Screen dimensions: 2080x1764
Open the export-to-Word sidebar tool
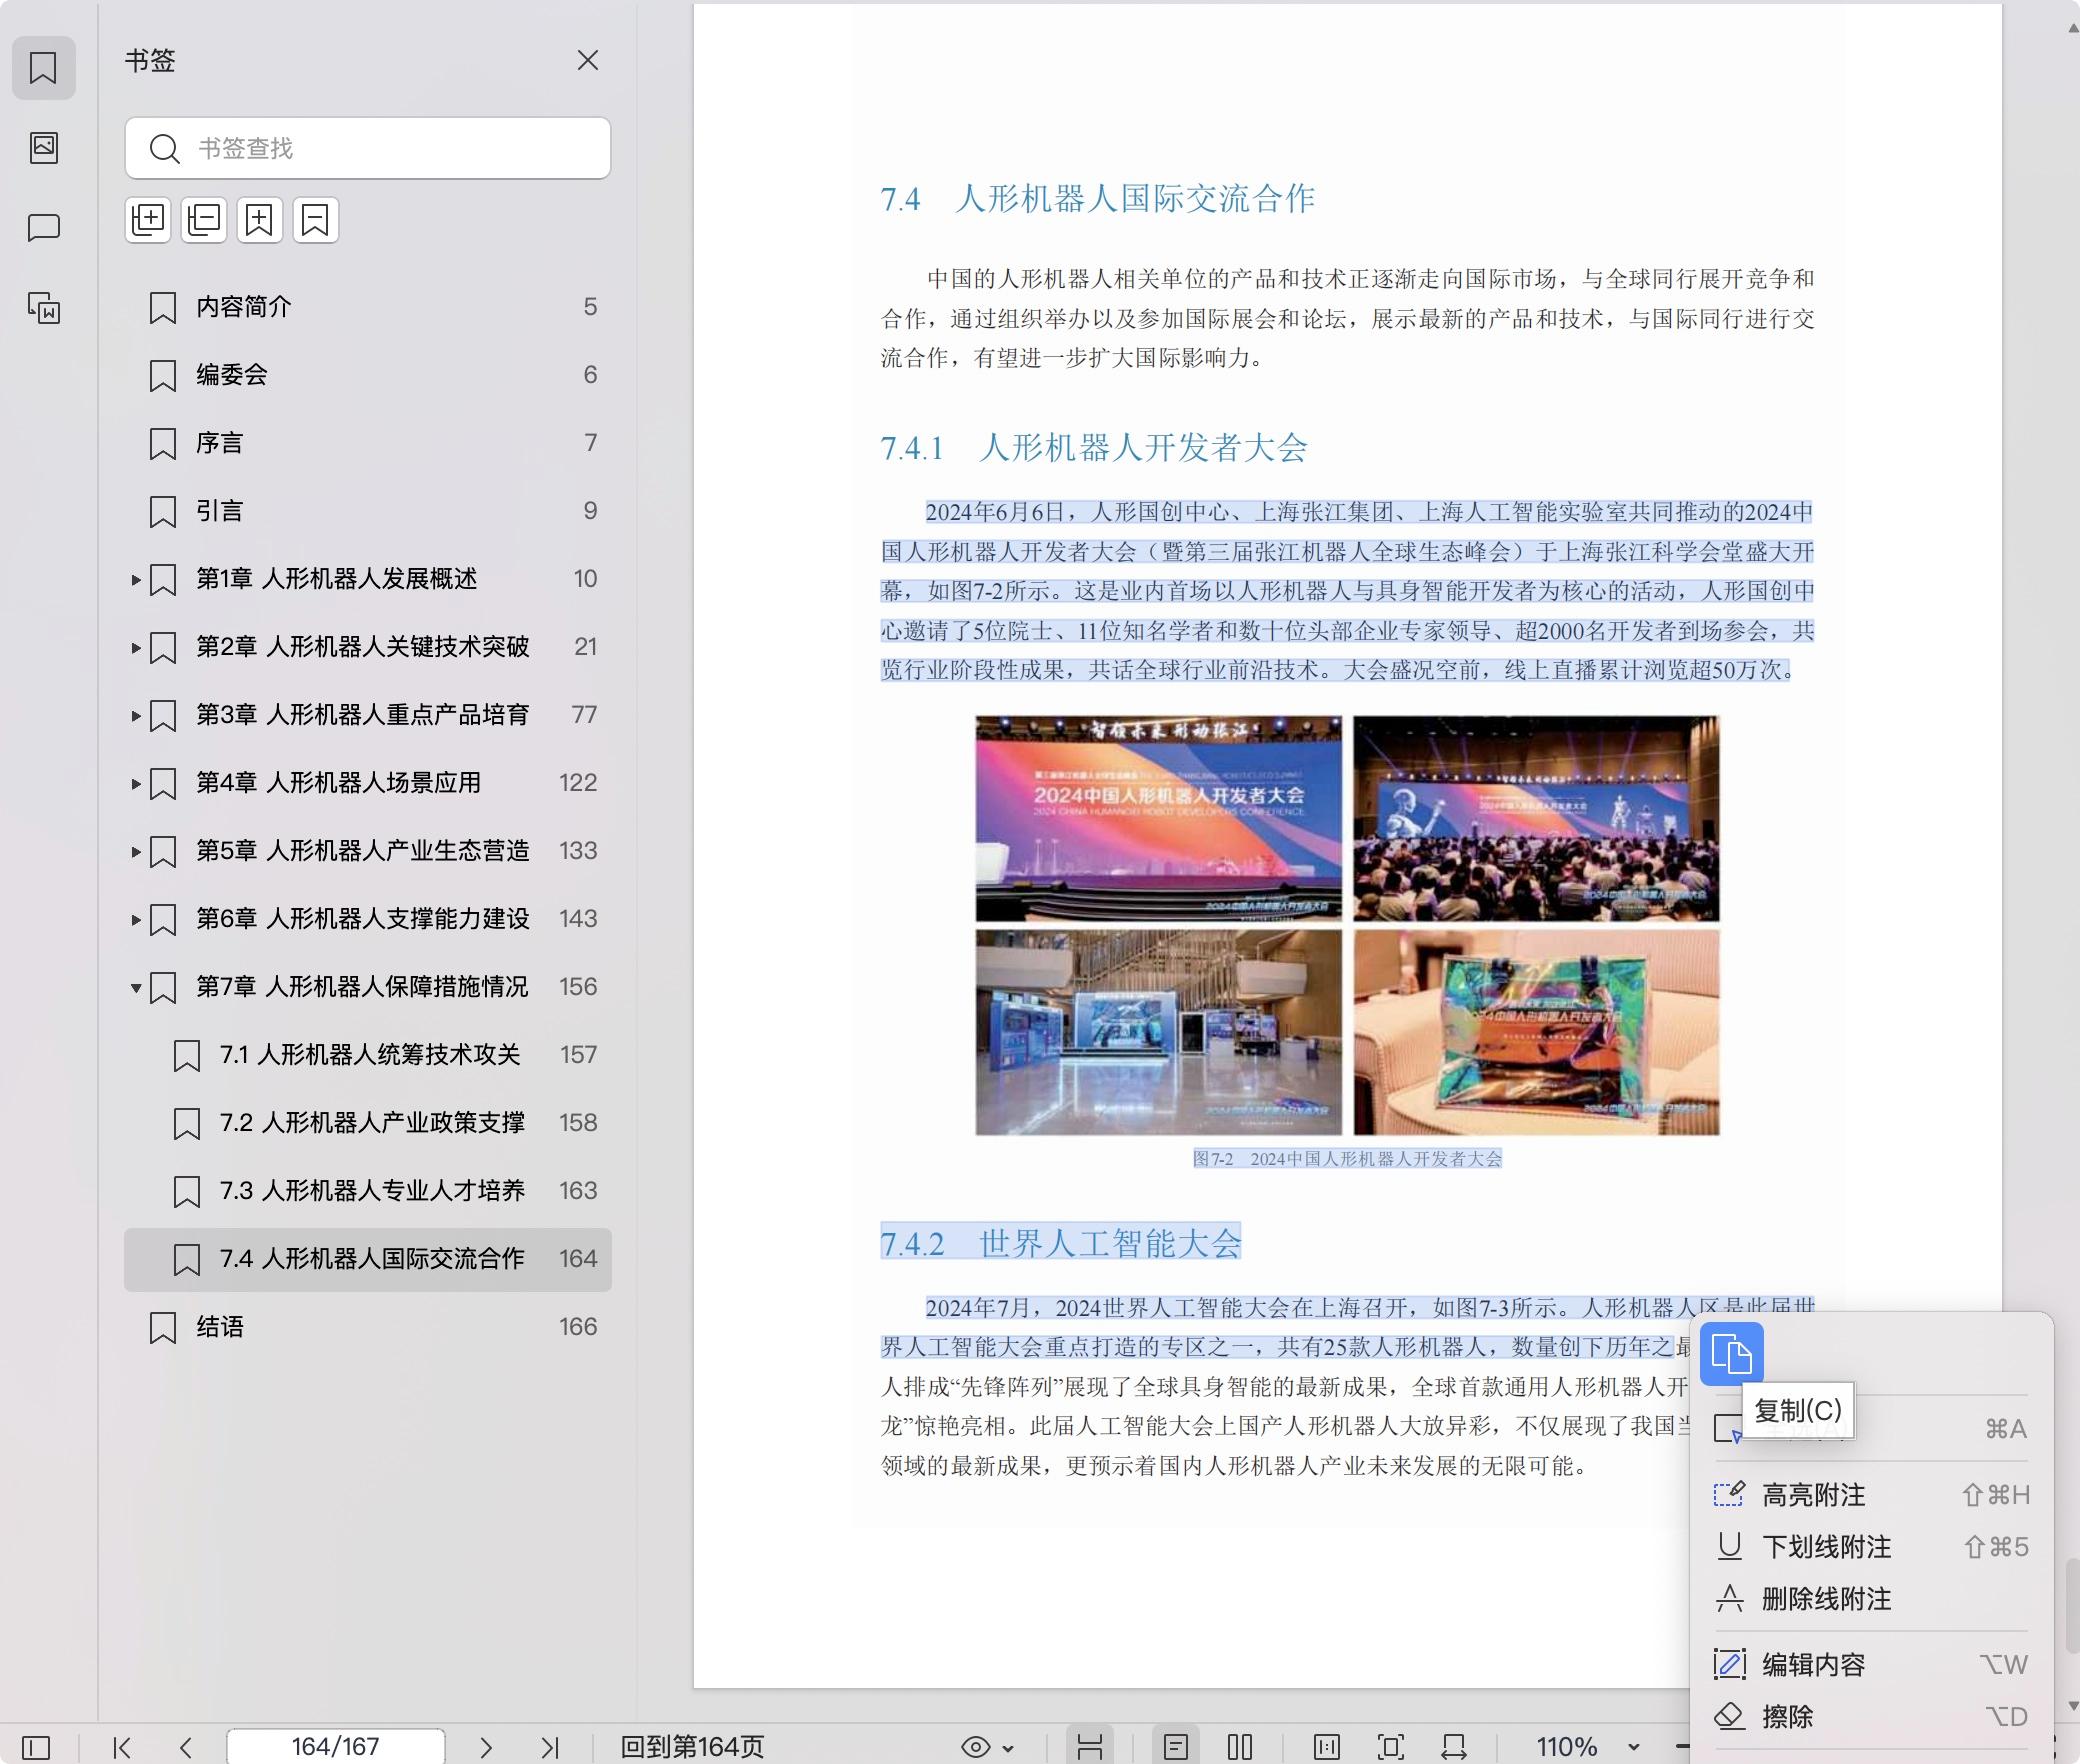44,310
